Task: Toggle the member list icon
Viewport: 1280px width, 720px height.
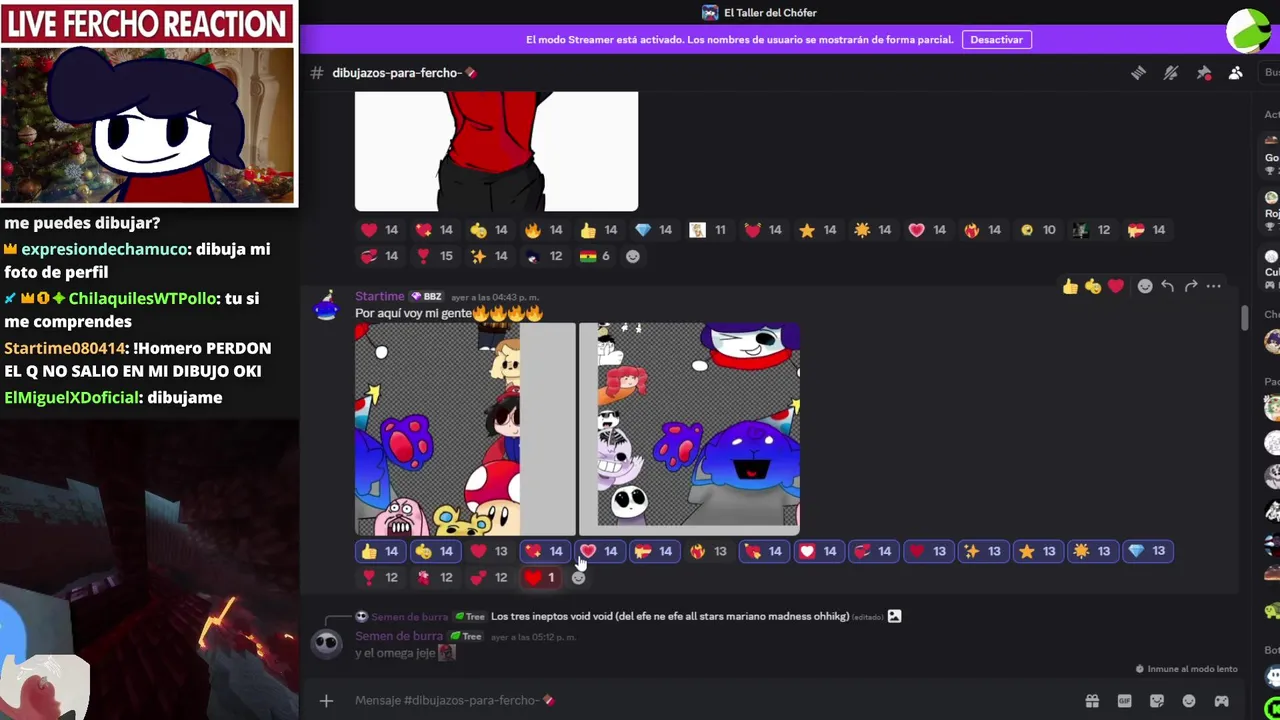Action: tap(1236, 73)
